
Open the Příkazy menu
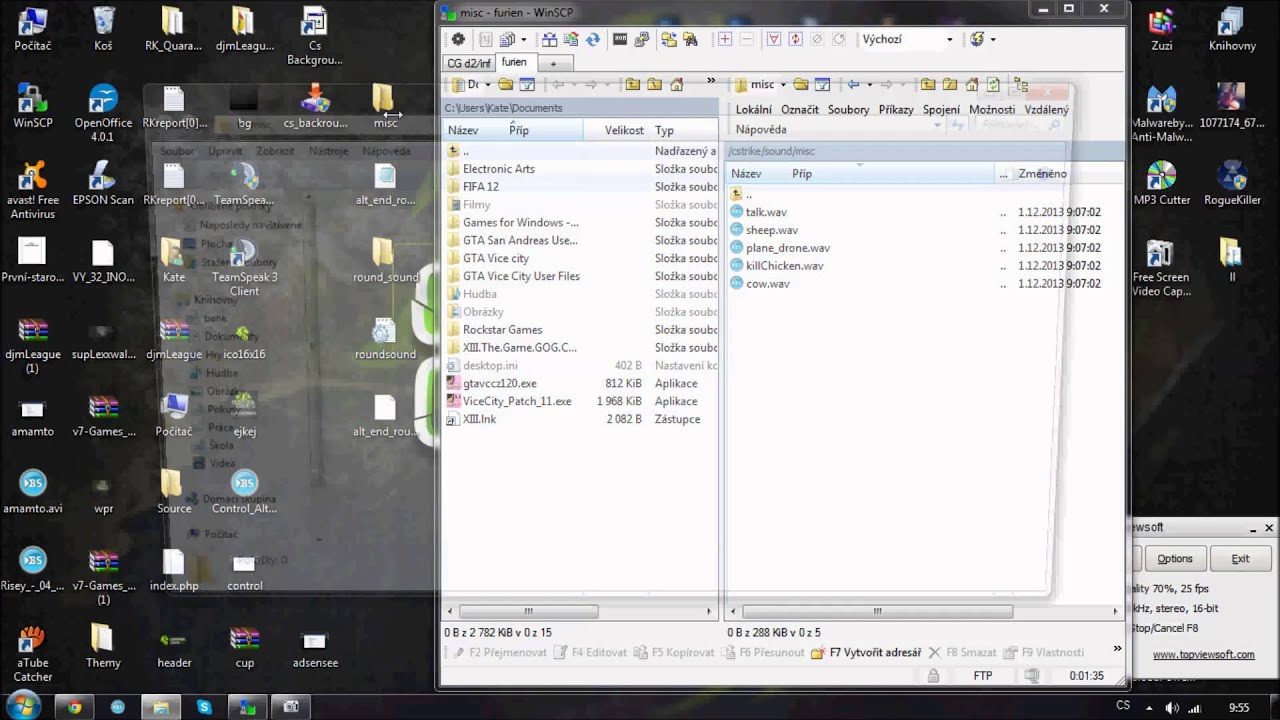(896, 110)
